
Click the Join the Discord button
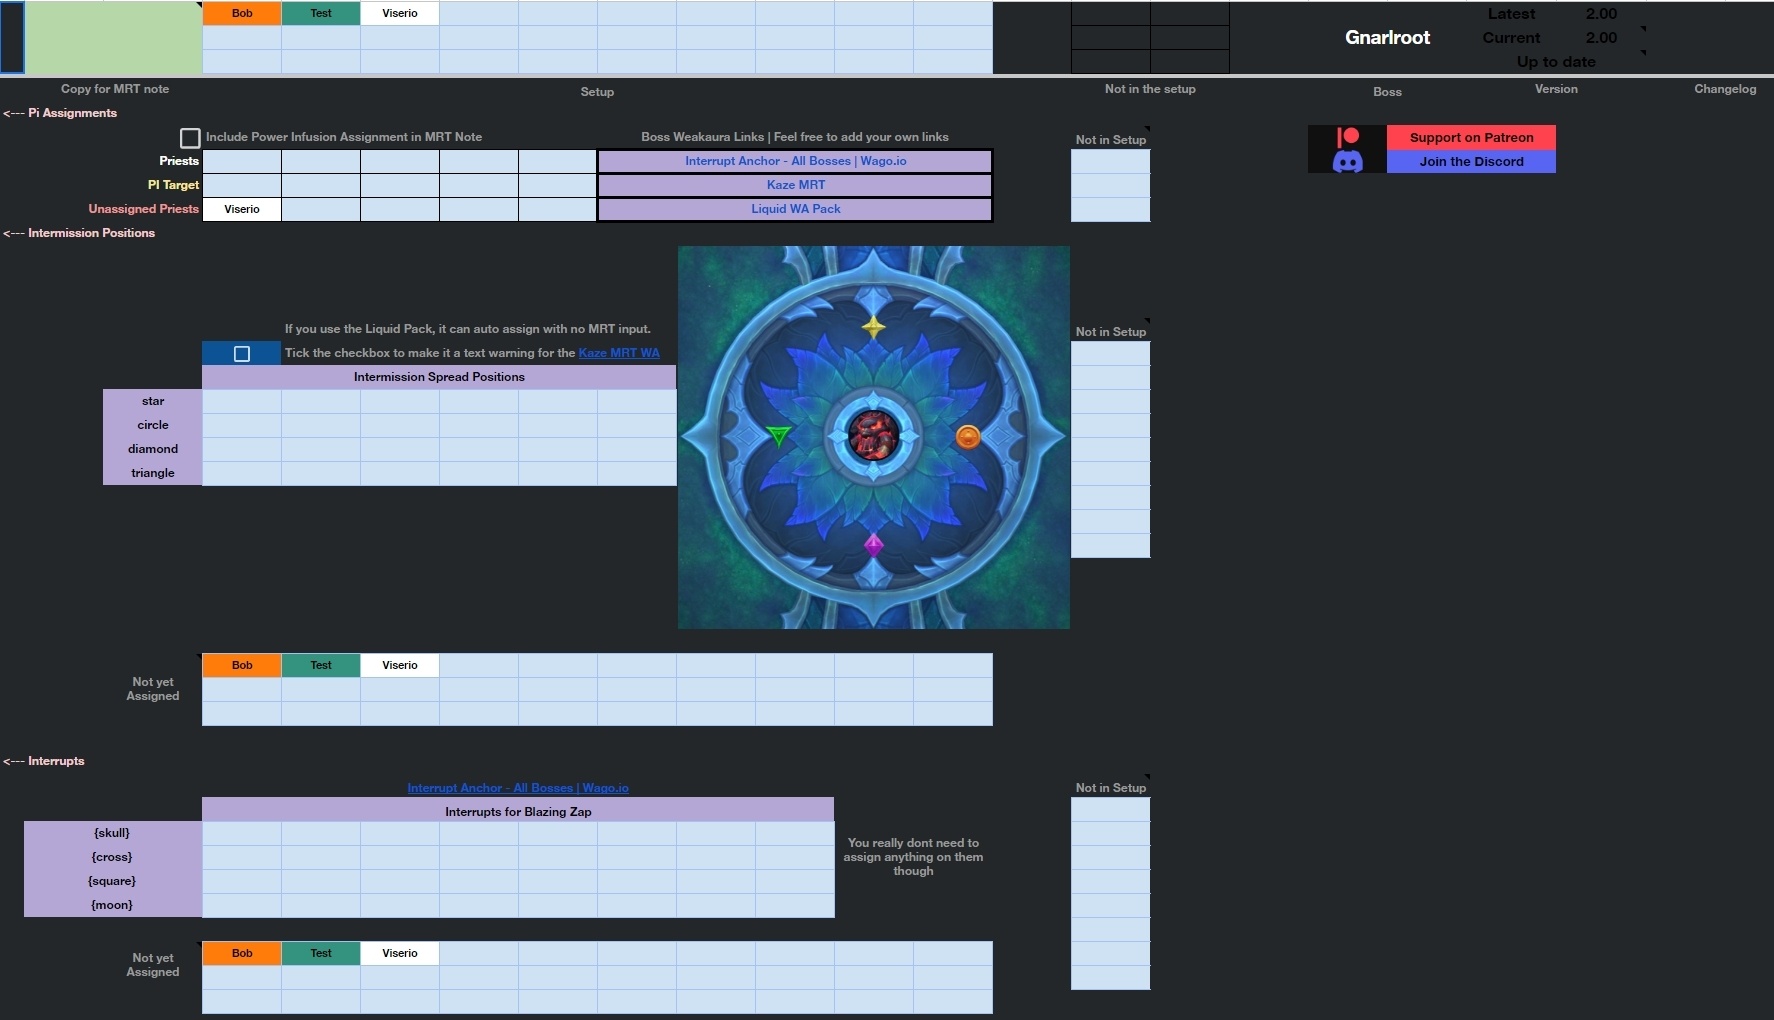click(x=1470, y=161)
